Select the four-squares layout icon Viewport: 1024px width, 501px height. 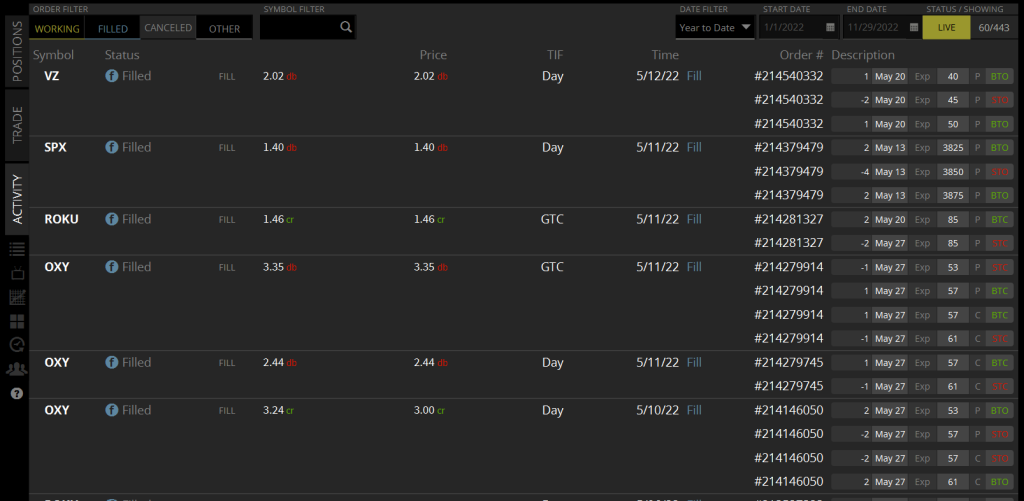tap(16, 321)
